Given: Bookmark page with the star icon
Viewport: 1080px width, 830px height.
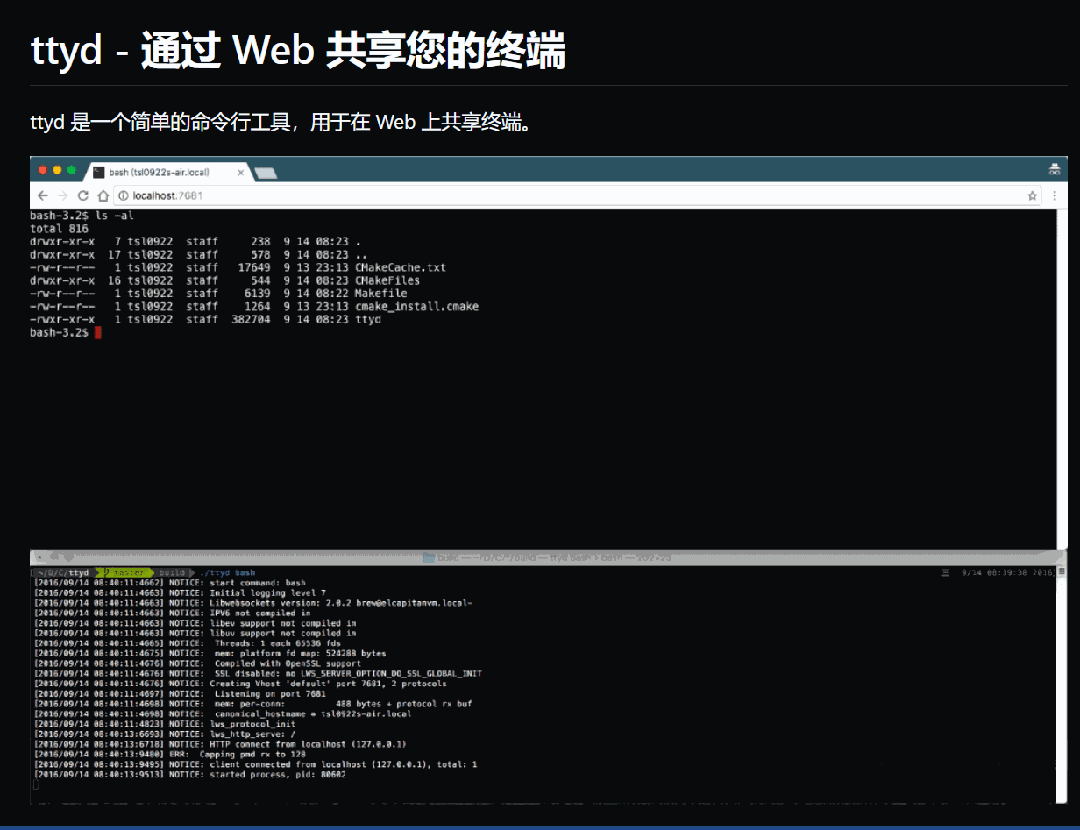Looking at the screenshot, I should point(1032,196).
